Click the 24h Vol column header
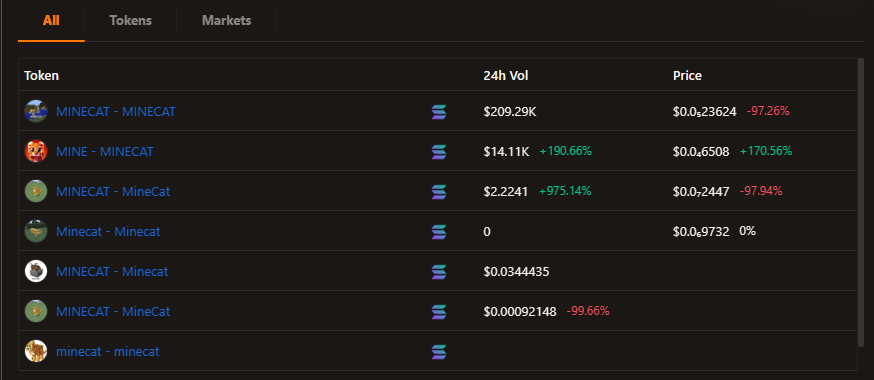The height and width of the screenshot is (380, 874). point(506,76)
